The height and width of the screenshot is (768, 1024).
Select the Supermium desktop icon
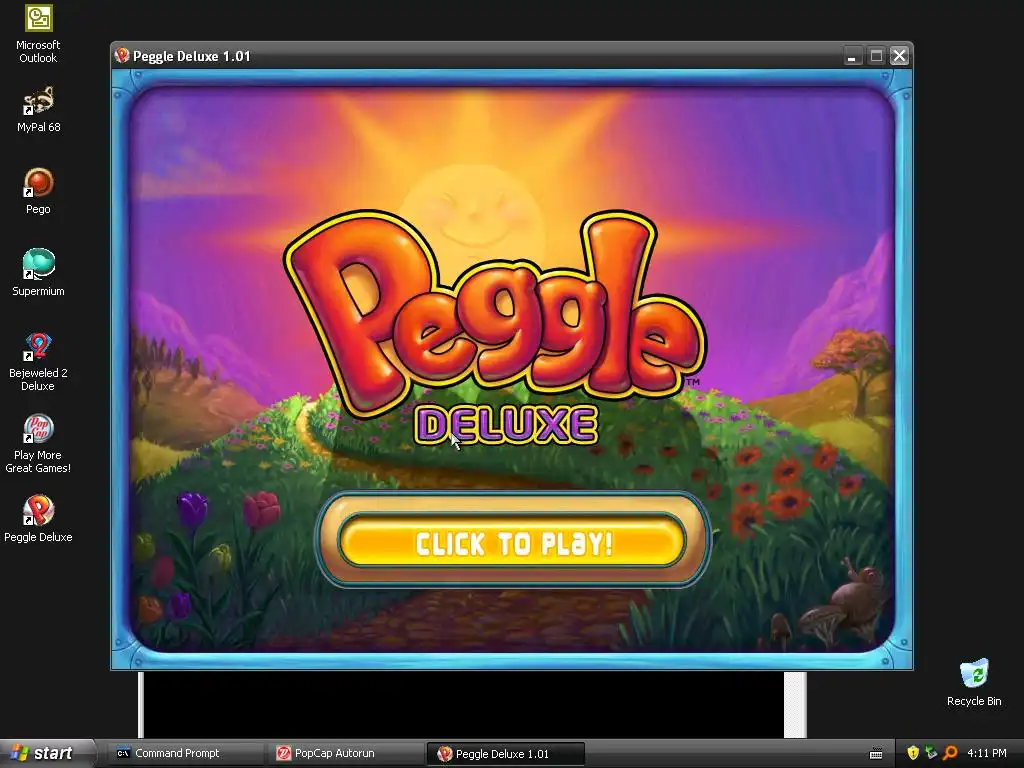(x=38, y=273)
